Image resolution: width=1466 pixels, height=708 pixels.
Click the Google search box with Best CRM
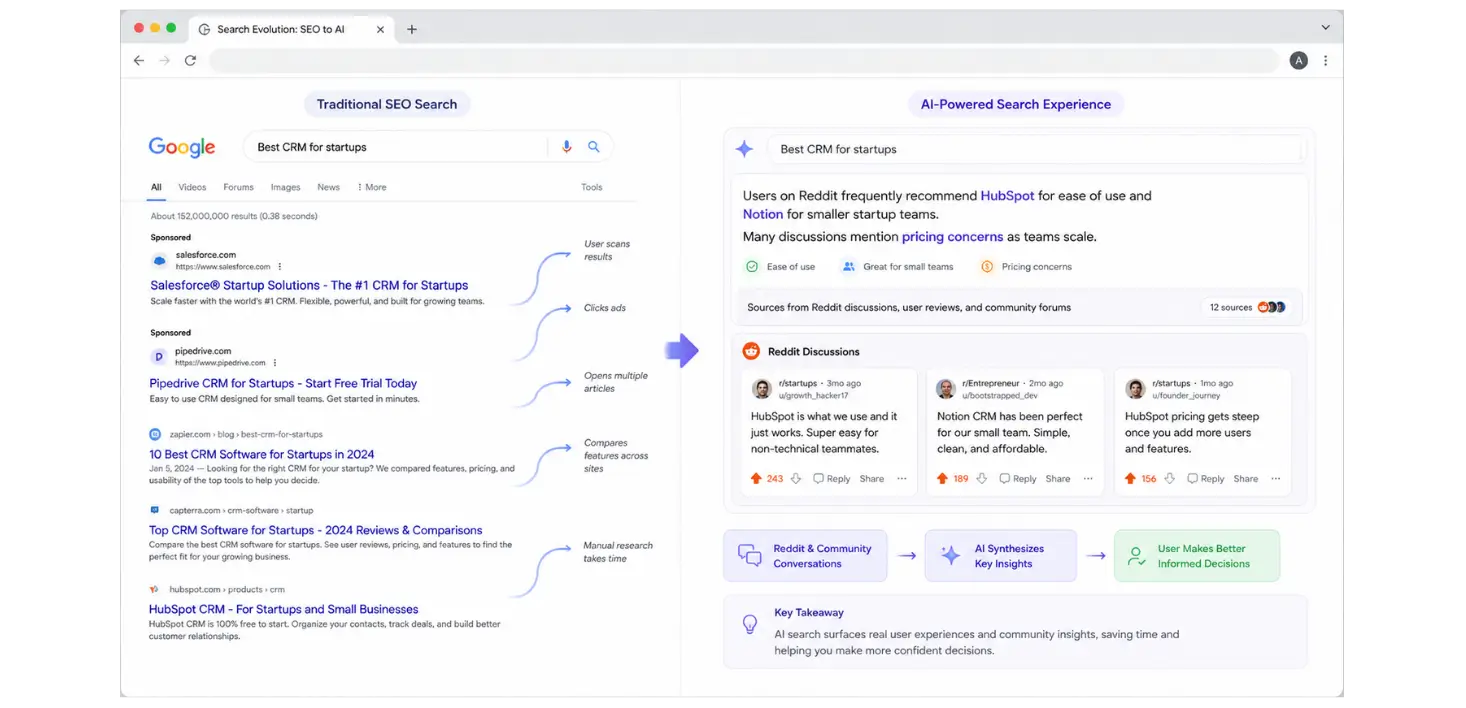[428, 147]
